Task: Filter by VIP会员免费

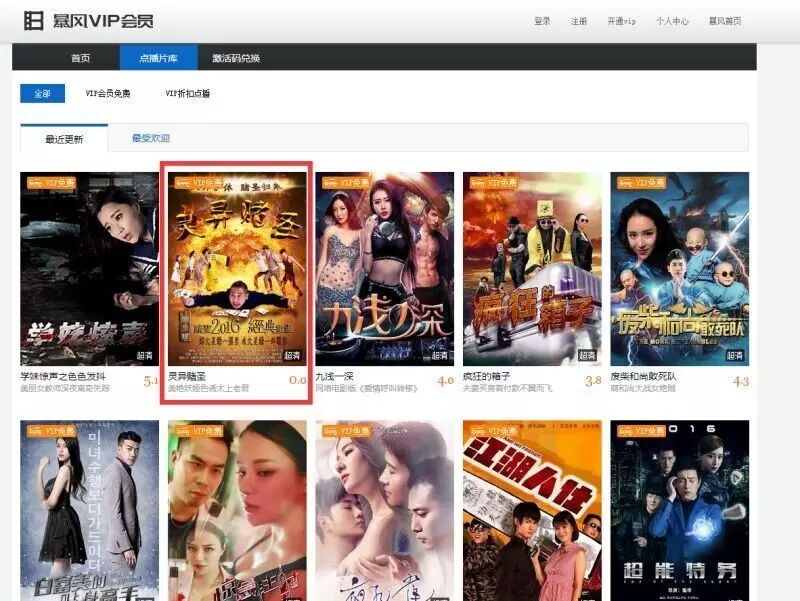Action: coord(108,93)
